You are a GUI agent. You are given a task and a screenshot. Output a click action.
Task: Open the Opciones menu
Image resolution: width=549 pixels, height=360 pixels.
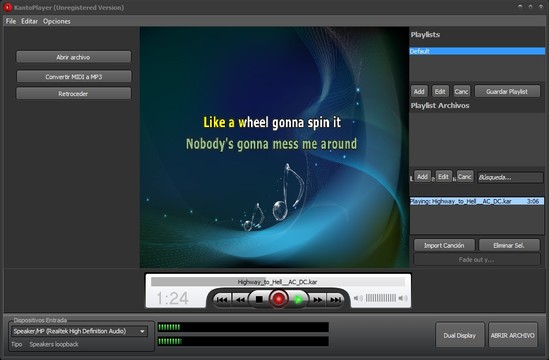57,21
